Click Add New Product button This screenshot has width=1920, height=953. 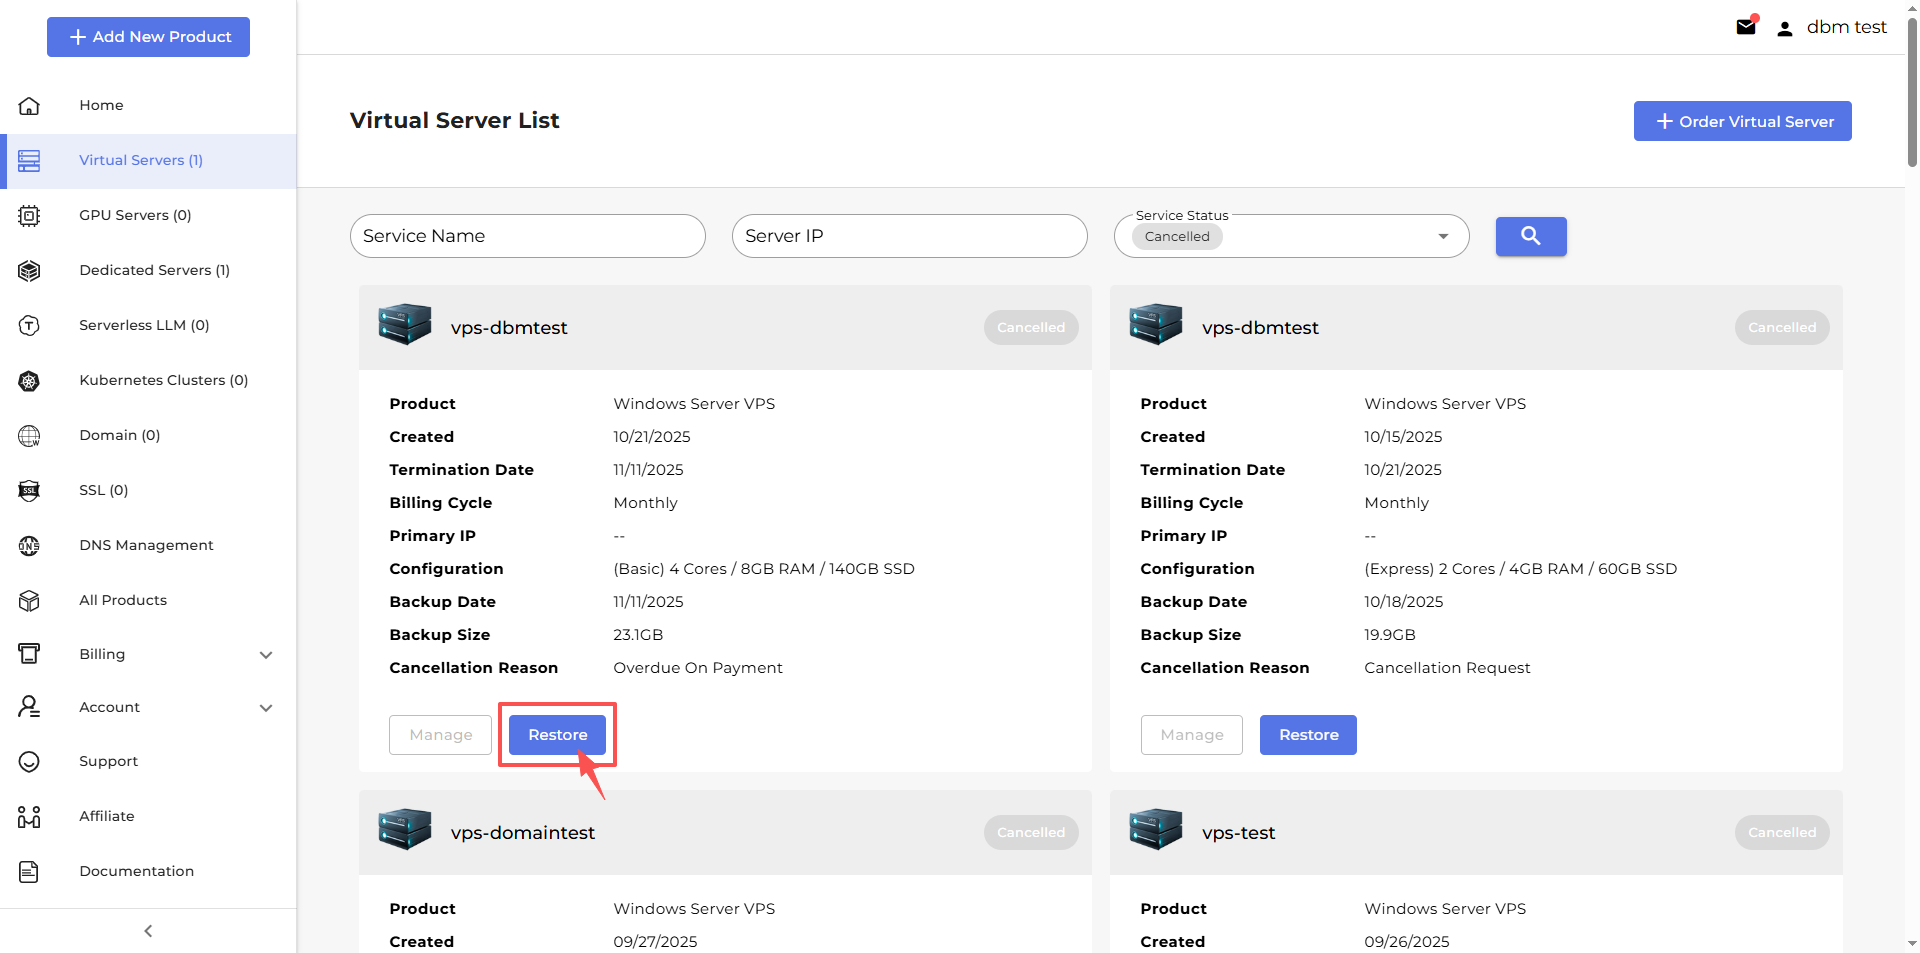(148, 37)
